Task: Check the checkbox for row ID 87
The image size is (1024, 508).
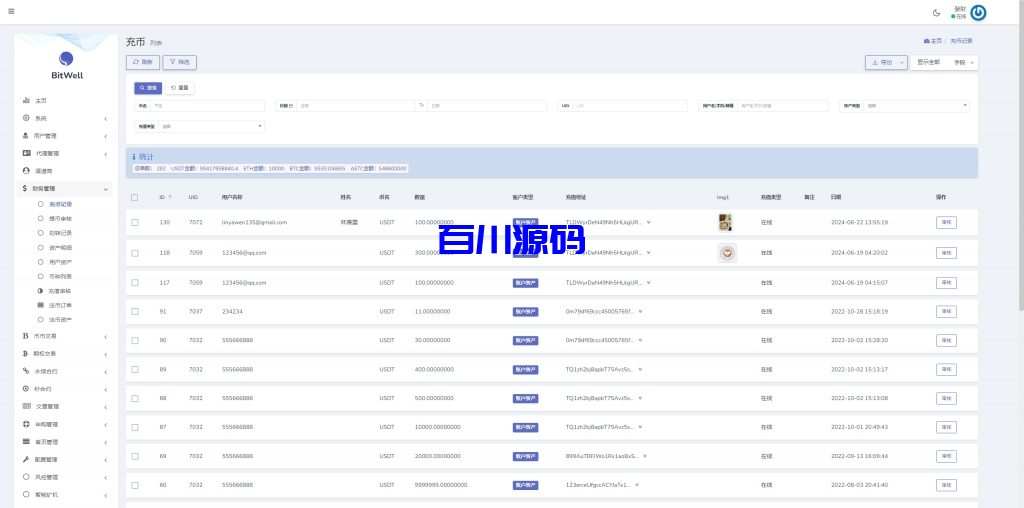Action: tap(135, 427)
